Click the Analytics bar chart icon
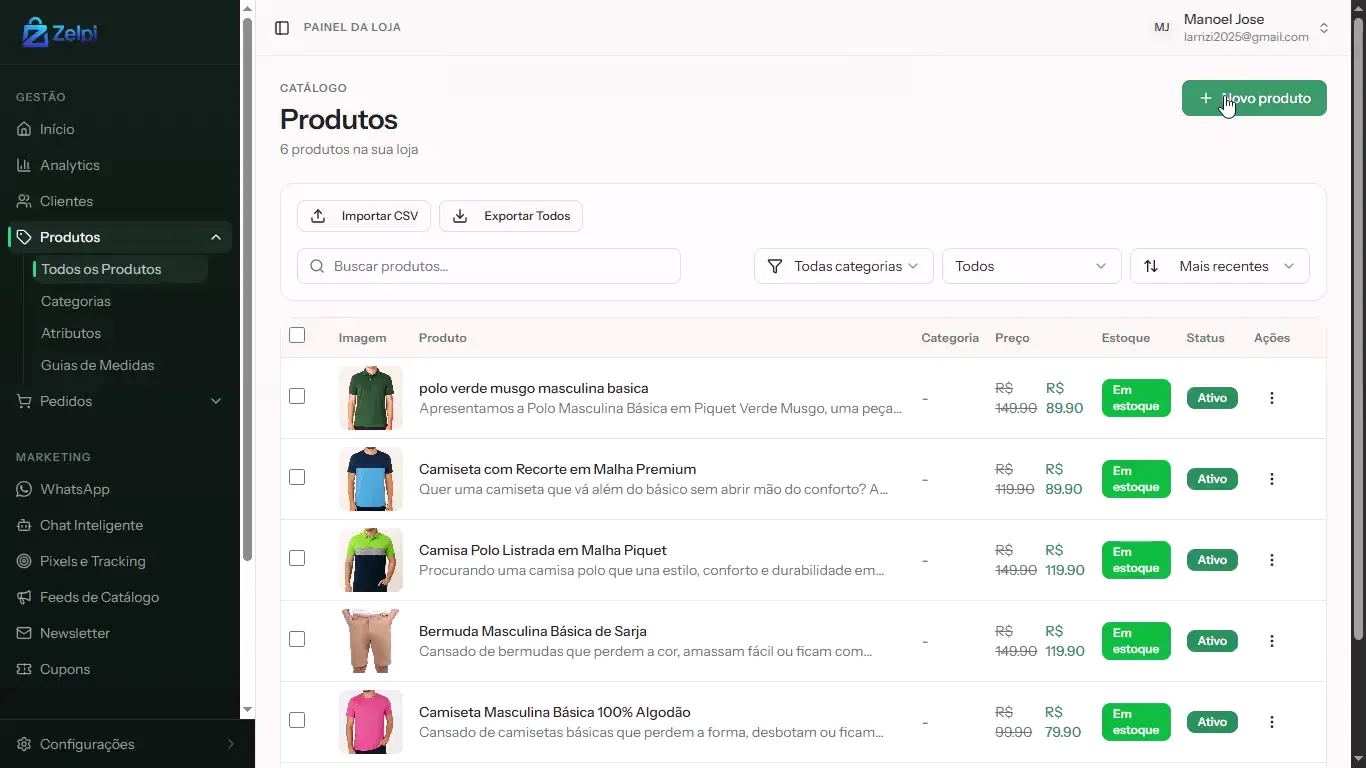Image resolution: width=1366 pixels, height=768 pixels. 24,165
